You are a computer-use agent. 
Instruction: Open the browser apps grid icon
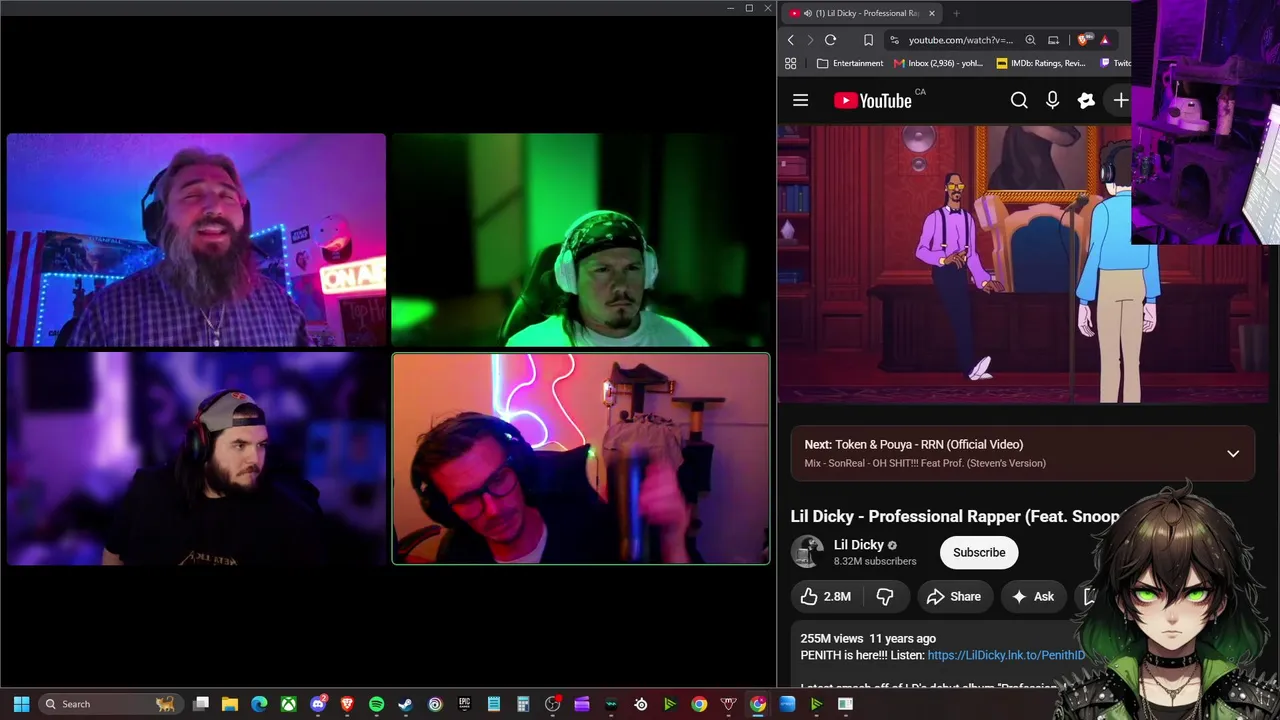790,63
